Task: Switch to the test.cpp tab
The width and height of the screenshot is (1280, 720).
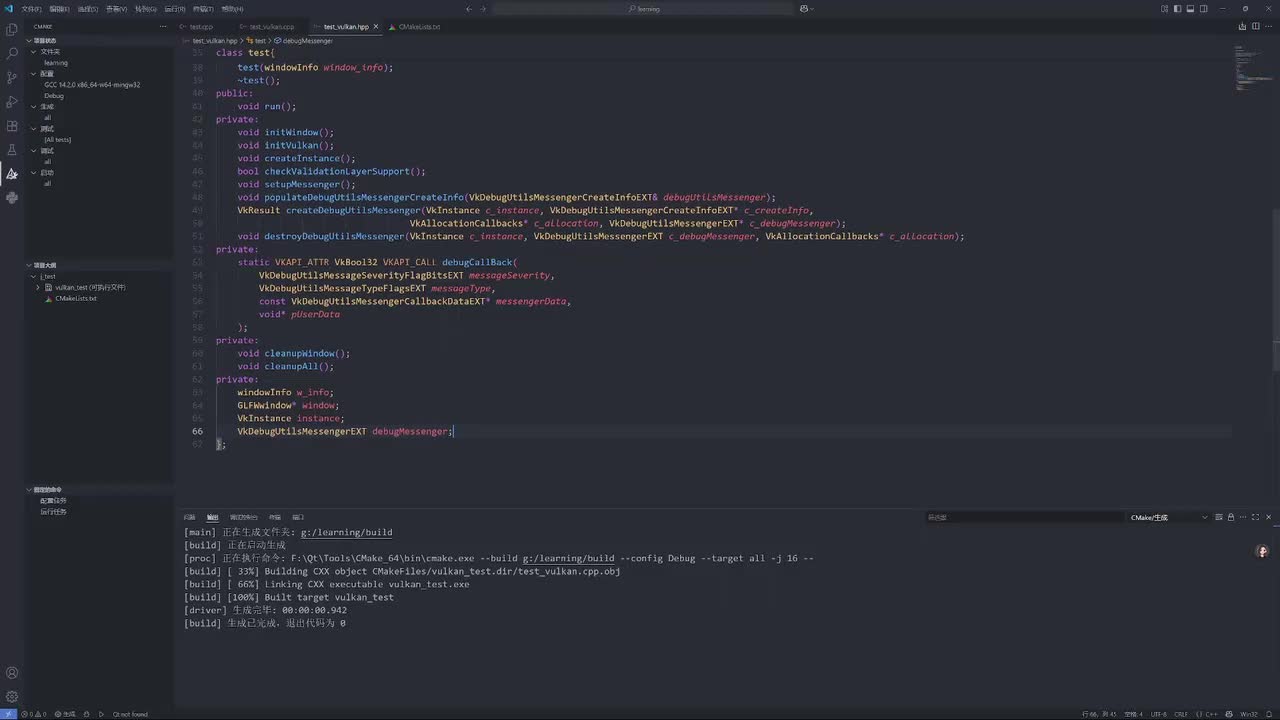Action: tap(201, 27)
